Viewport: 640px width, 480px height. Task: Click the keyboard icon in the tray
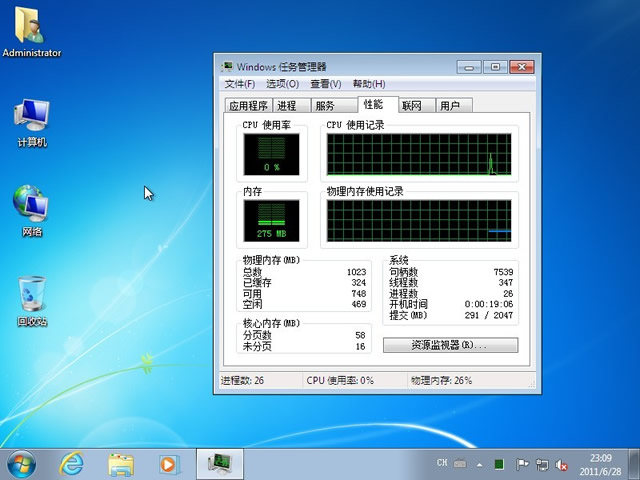point(460,464)
